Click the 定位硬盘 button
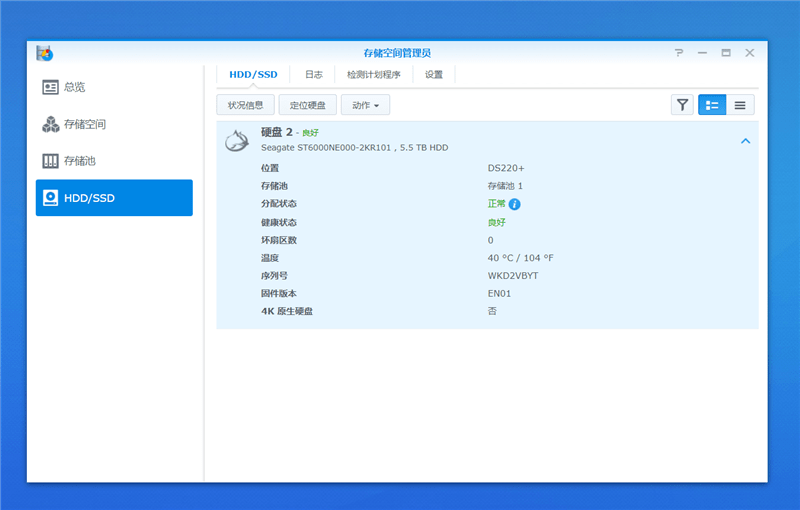Screen dimensions: 800x510 point(308,105)
